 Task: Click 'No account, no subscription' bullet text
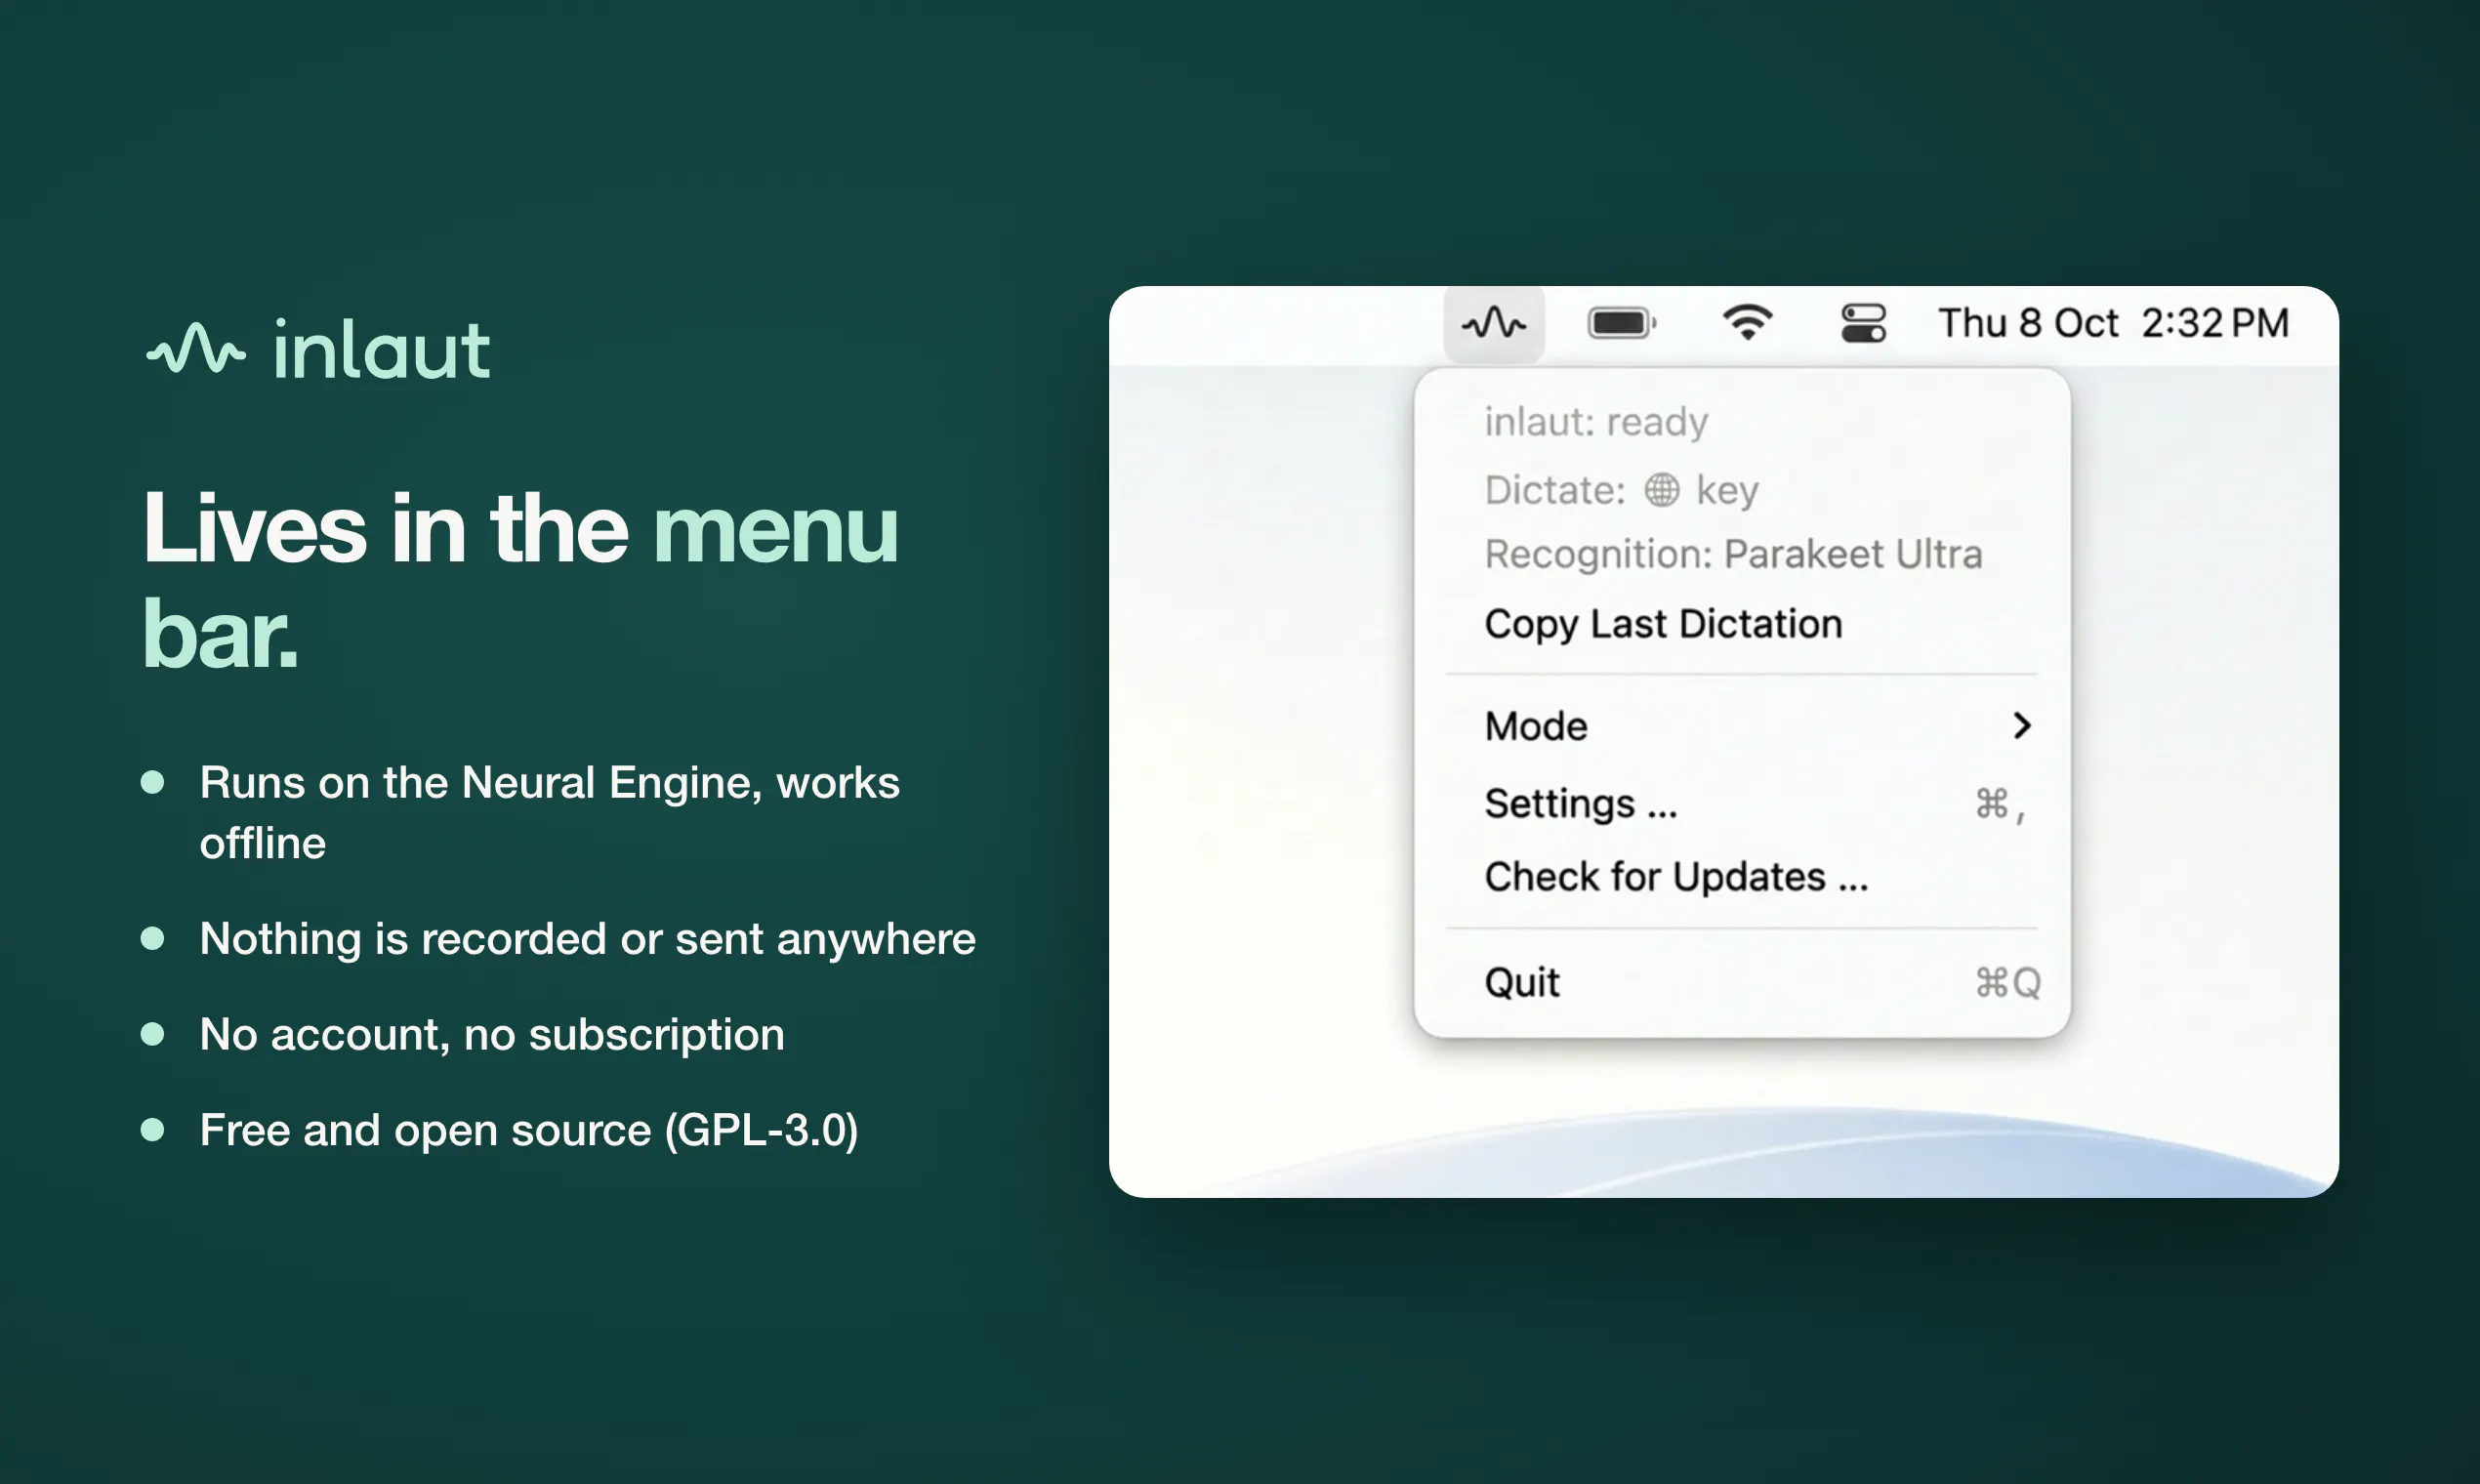492,1034
